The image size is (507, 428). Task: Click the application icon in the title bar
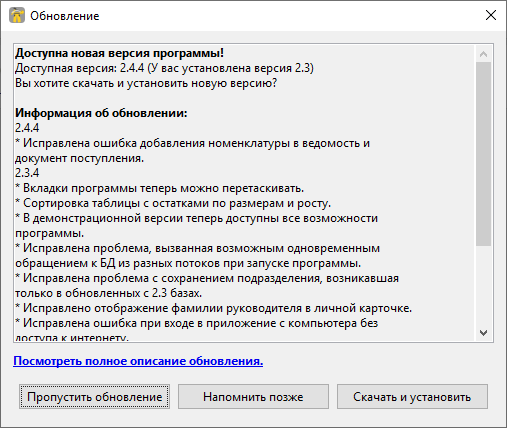point(17,15)
